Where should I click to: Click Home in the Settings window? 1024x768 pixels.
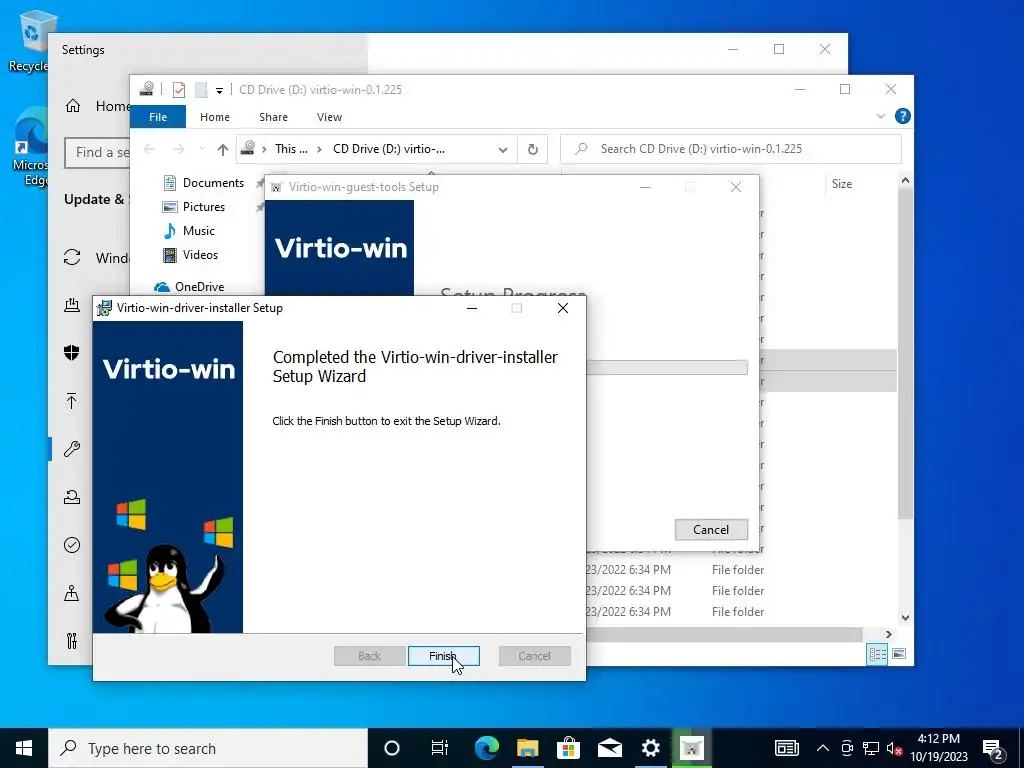(97, 106)
